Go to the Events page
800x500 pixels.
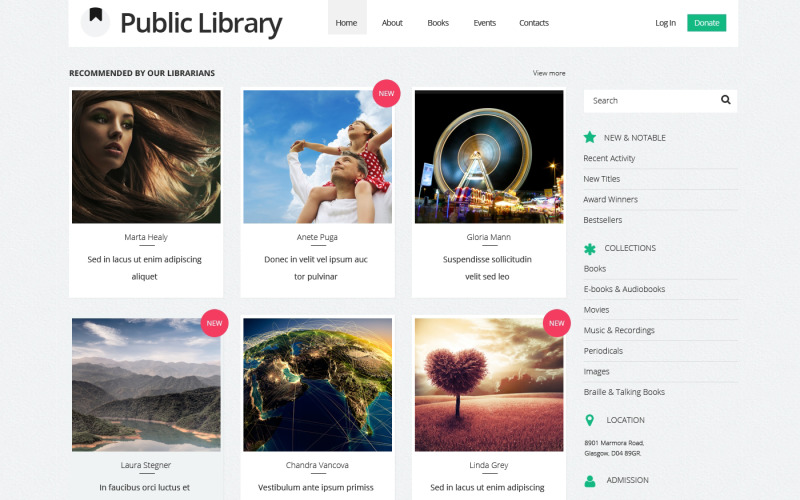click(484, 23)
